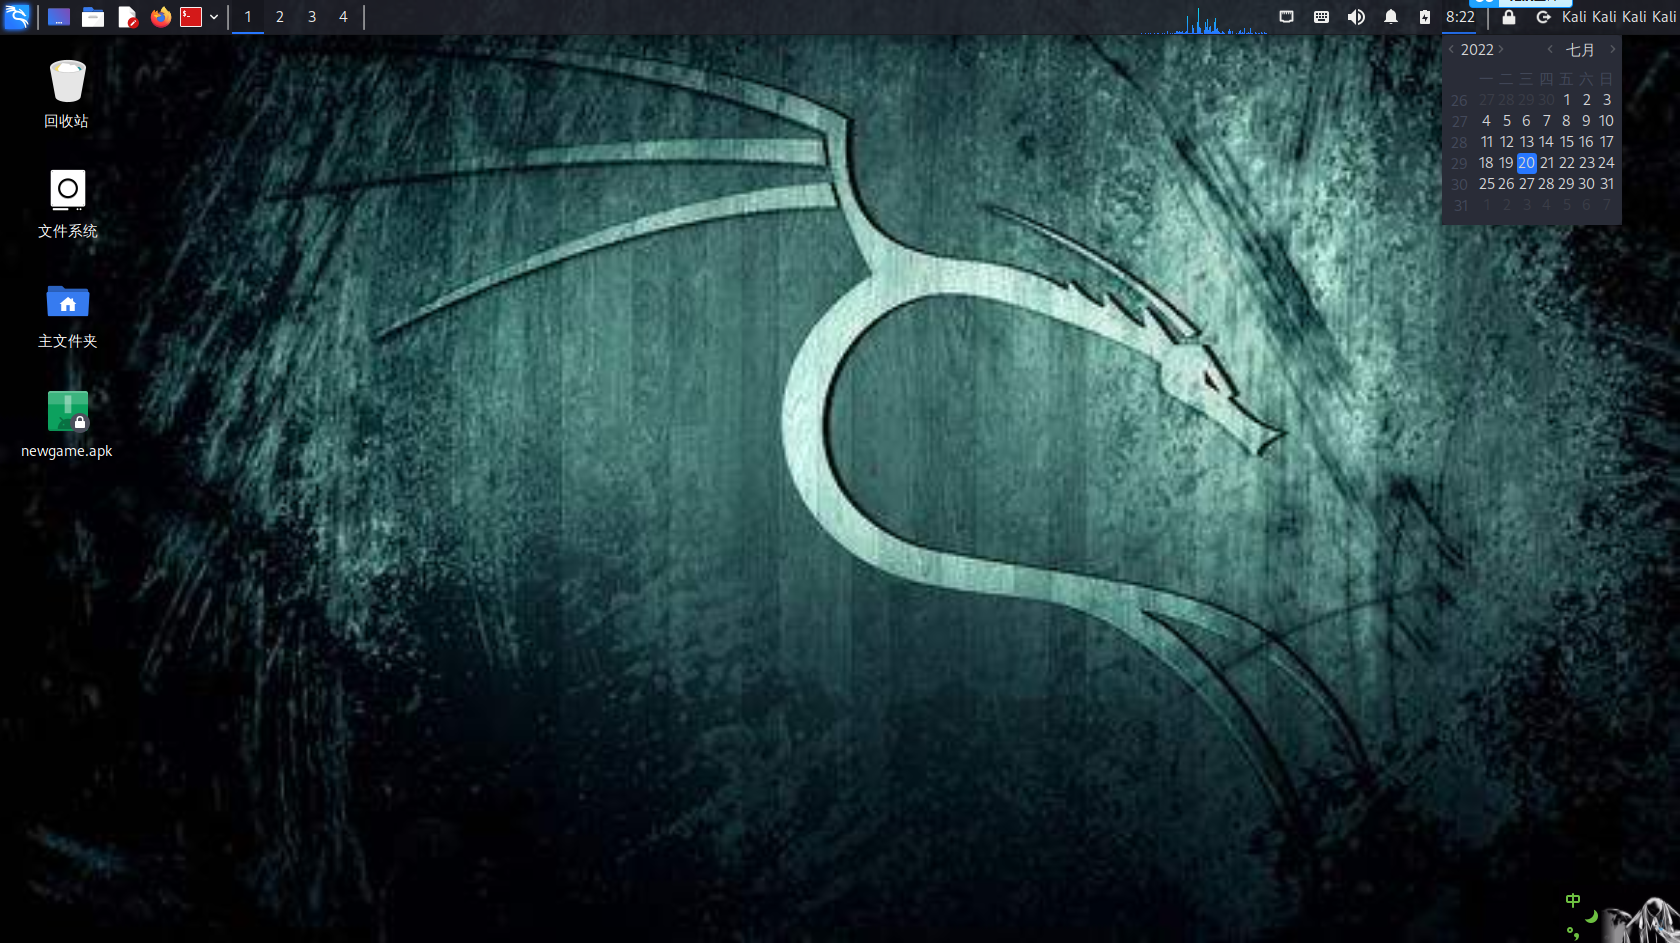Select date 8 in the calendar

(1566, 121)
